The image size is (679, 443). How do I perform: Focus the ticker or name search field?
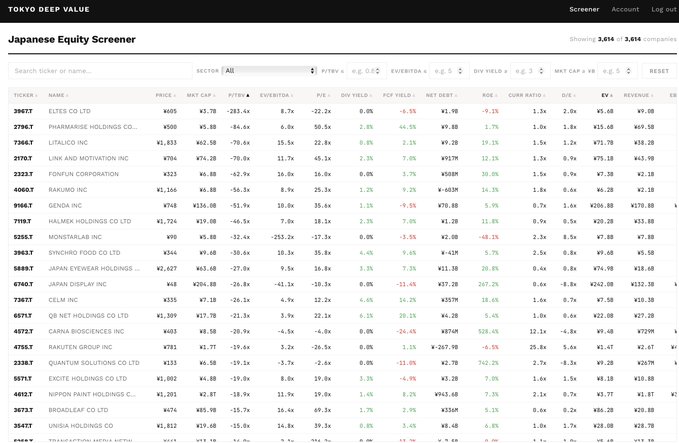click(x=100, y=71)
